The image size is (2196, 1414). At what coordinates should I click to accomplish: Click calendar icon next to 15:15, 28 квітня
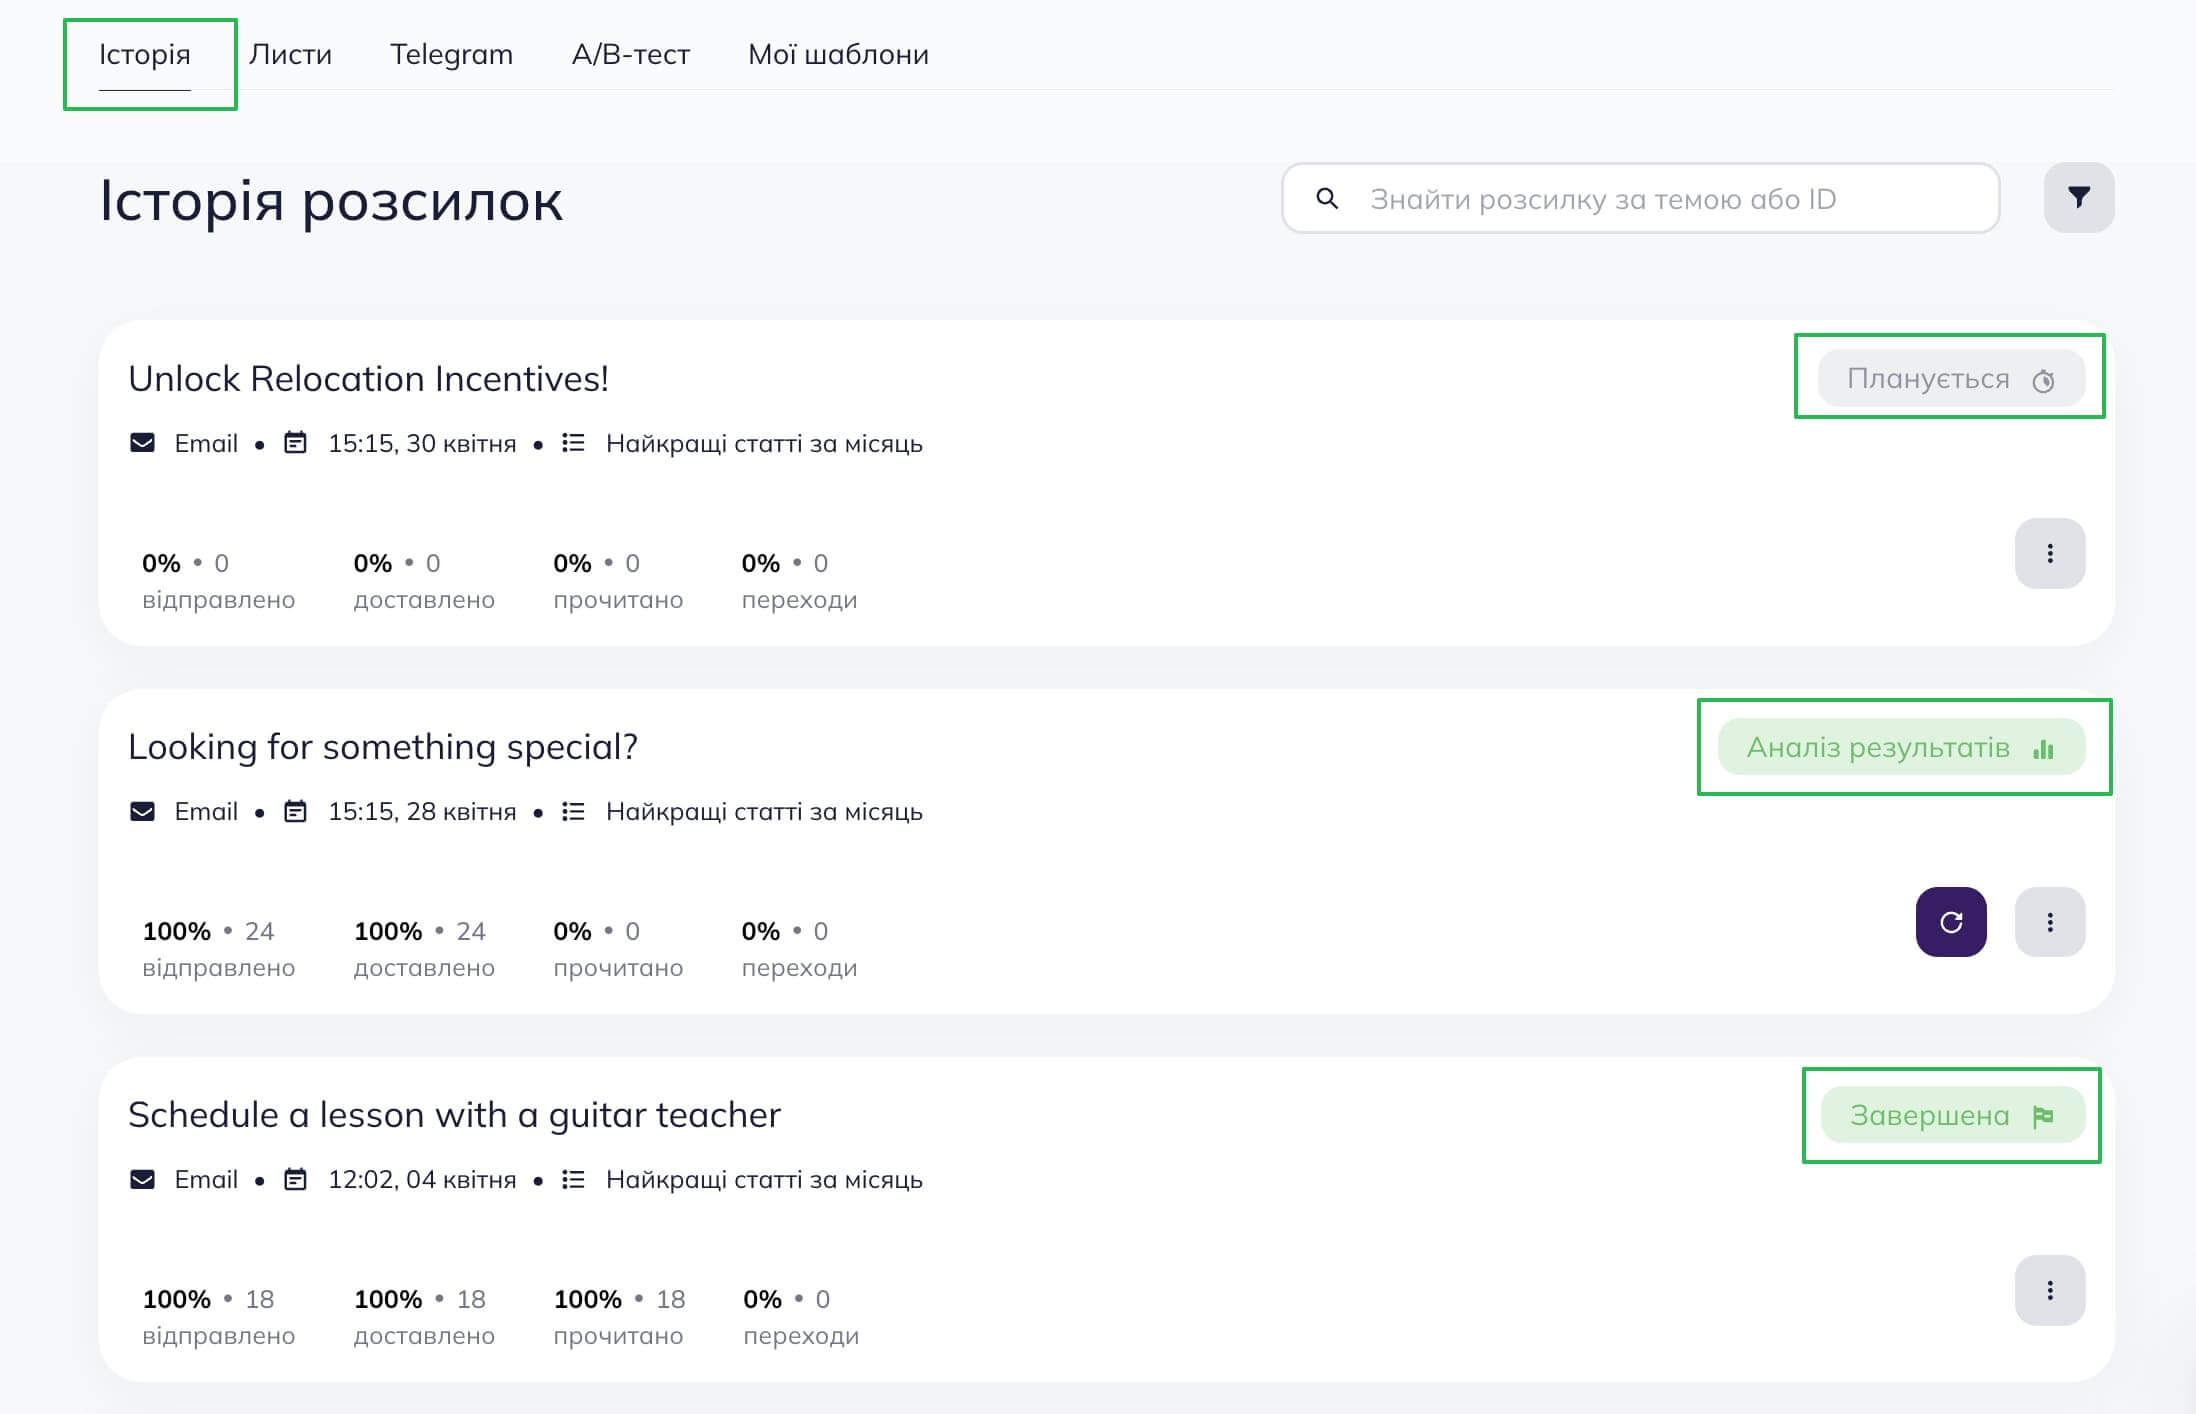pos(295,811)
